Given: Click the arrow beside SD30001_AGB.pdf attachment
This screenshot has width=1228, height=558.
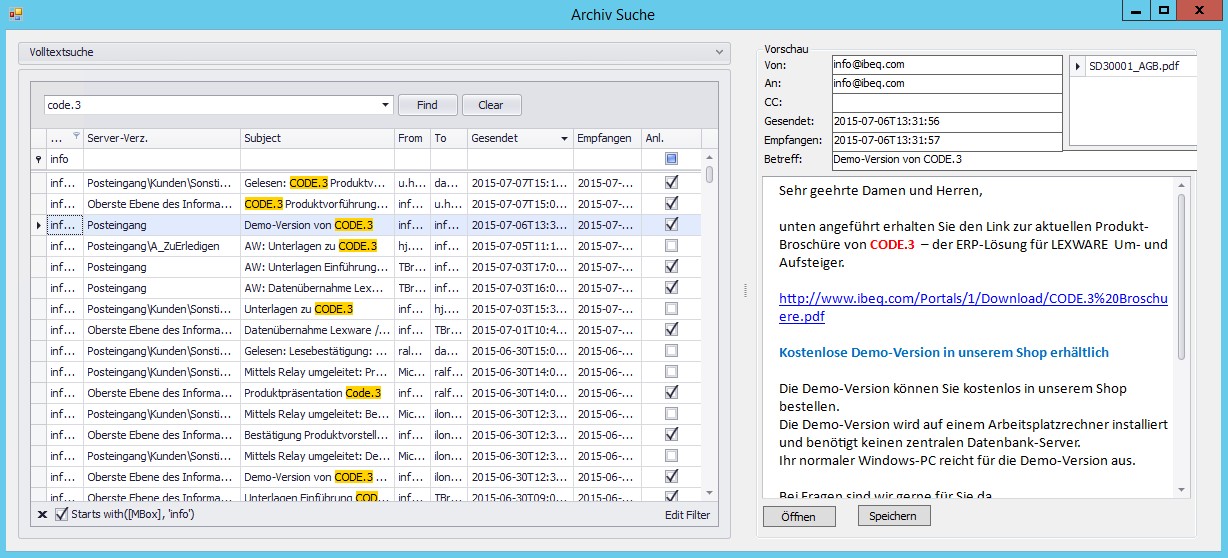Looking at the screenshot, I should [1078, 67].
